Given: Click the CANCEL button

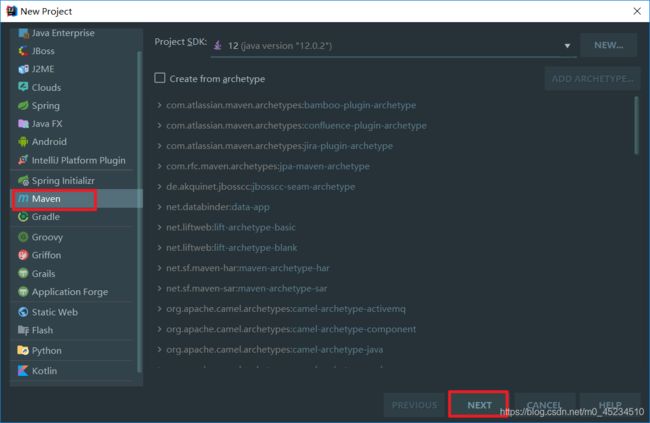Looking at the screenshot, I should pyautogui.click(x=545, y=405).
